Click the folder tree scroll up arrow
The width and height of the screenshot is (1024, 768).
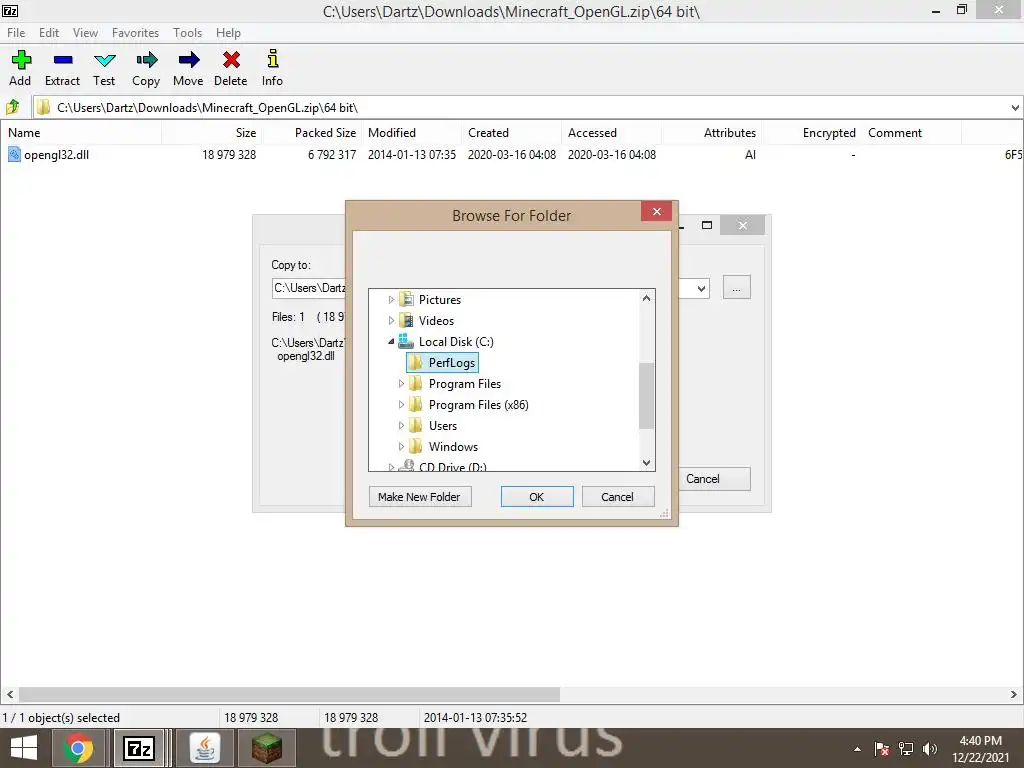[x=647, y=298]
